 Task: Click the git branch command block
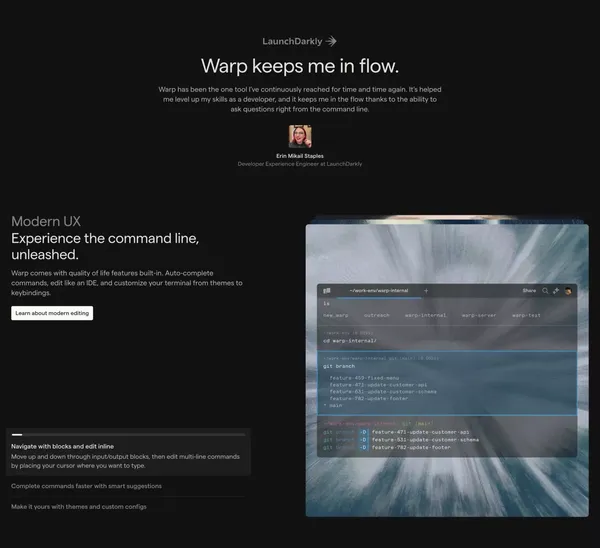pos(447,383)
